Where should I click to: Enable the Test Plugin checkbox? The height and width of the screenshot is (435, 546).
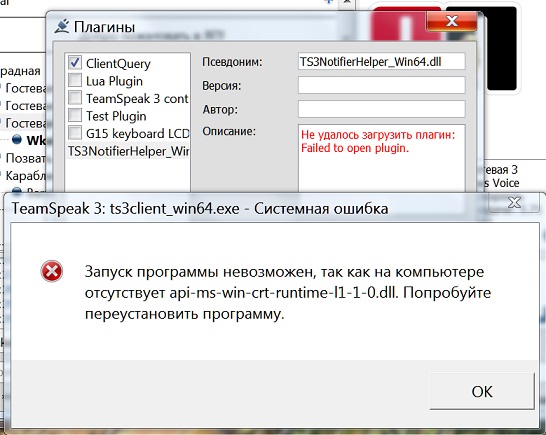(x=75, y=115)
